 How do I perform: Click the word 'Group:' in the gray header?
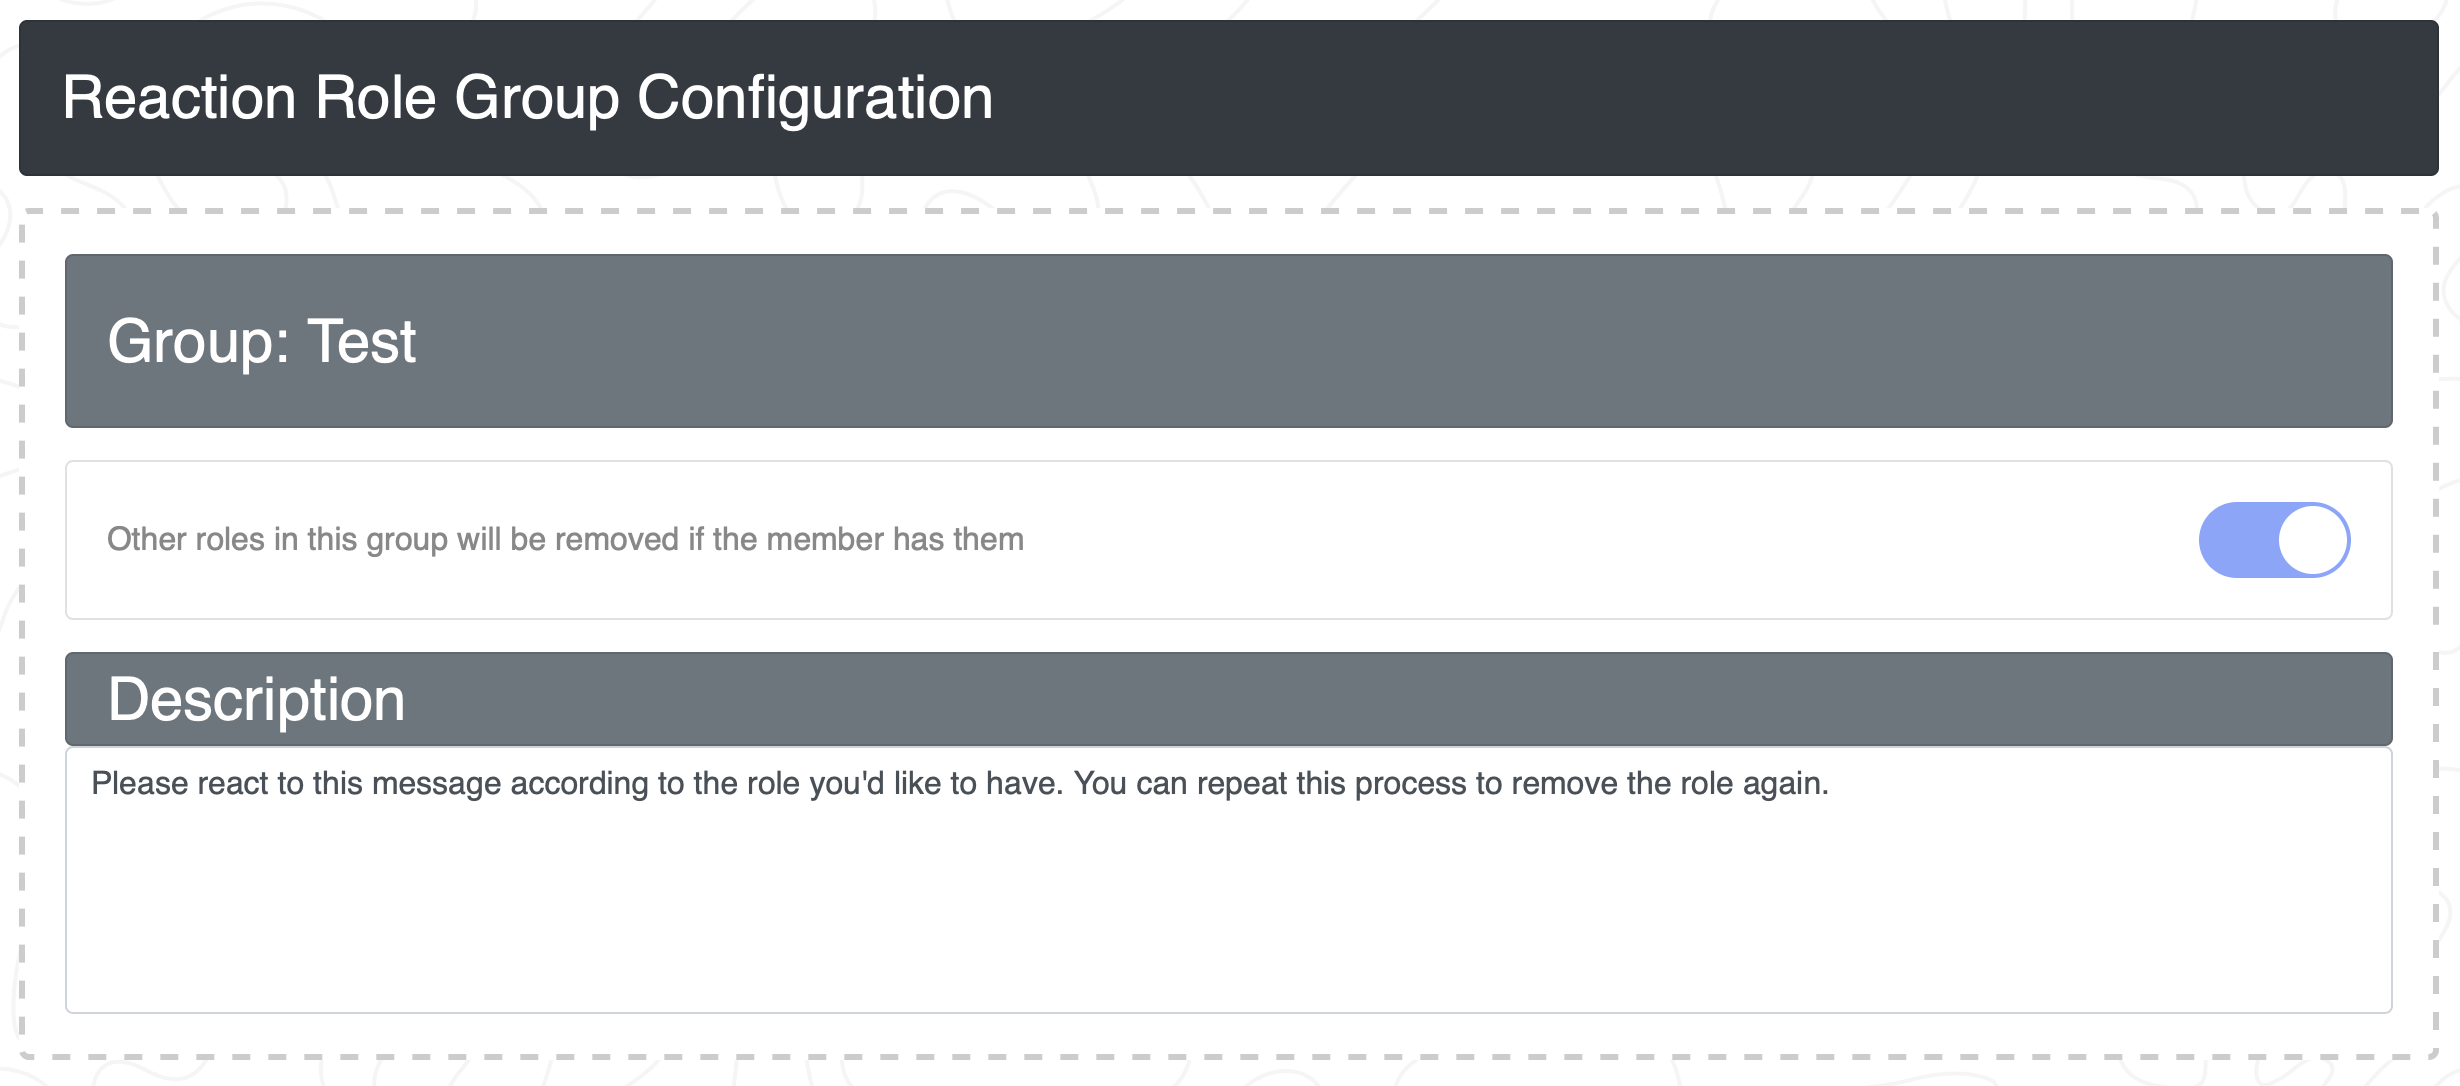pos(199,341)
